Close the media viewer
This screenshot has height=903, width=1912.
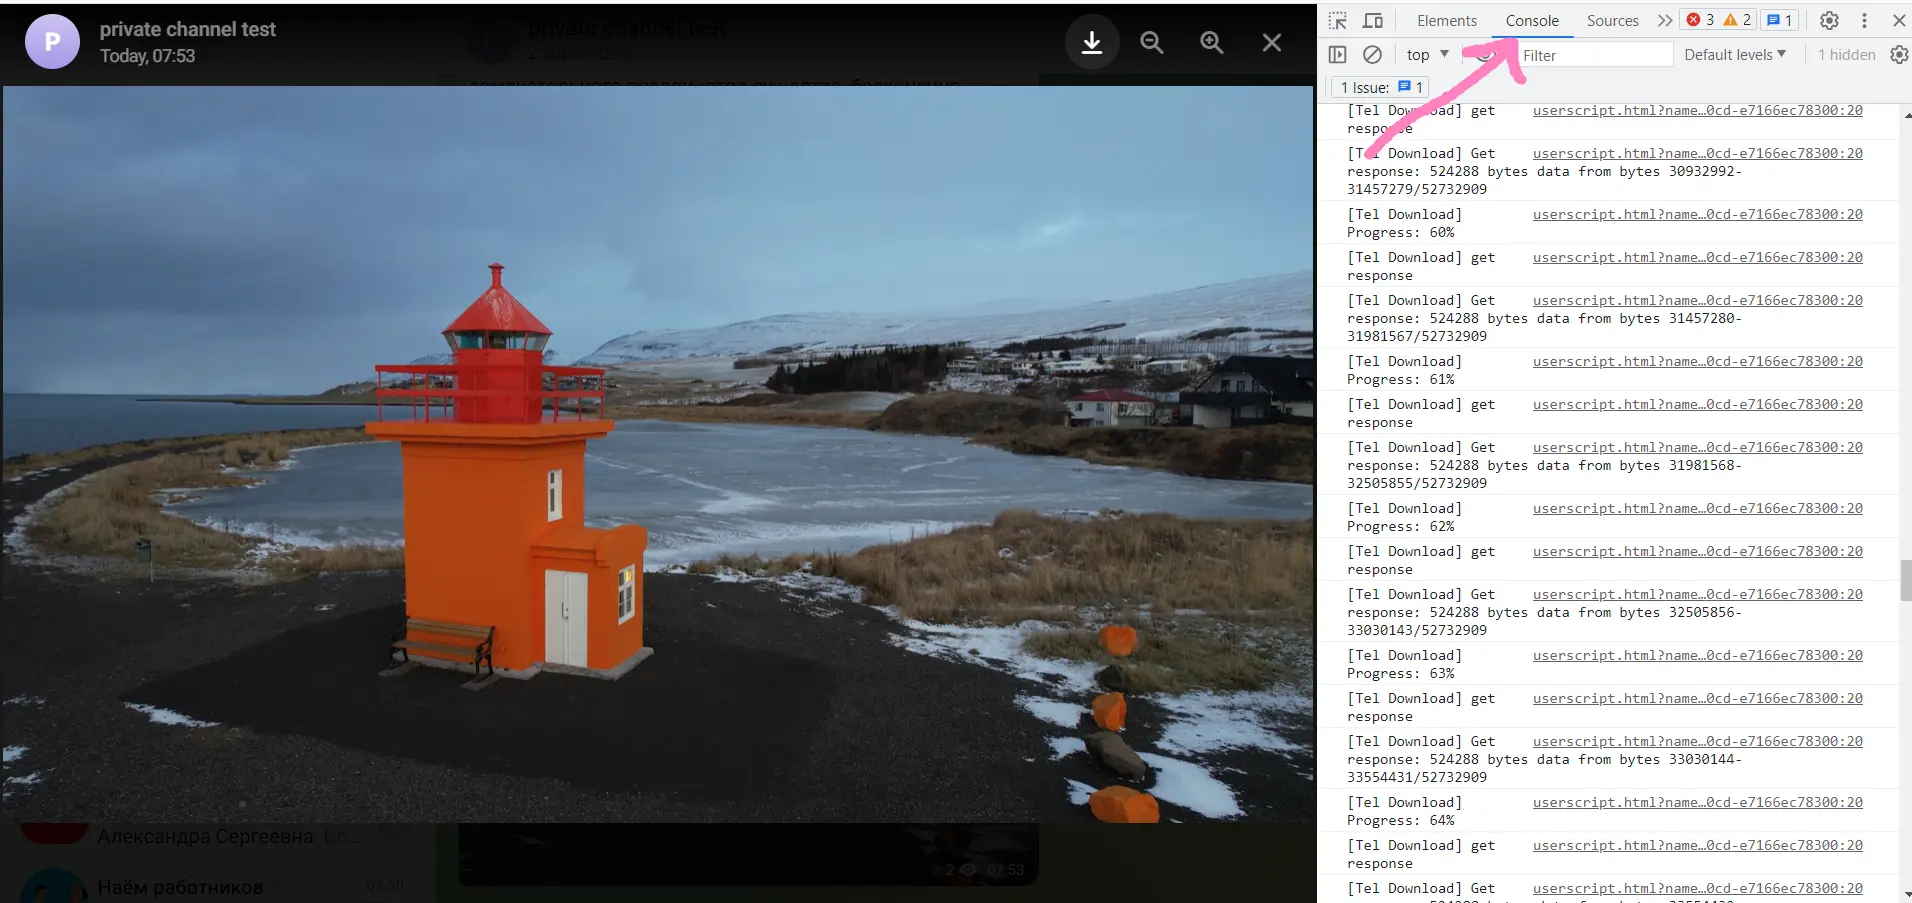1272,42
